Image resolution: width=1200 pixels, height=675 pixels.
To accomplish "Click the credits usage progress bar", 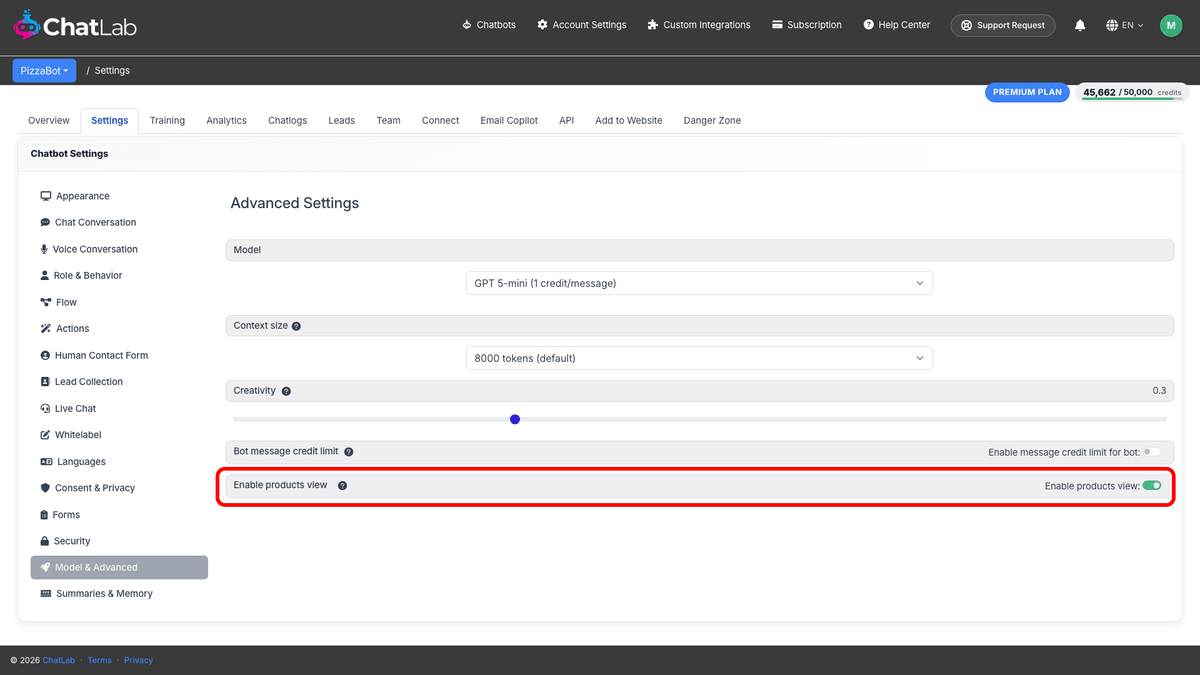I will point(1132,99).
